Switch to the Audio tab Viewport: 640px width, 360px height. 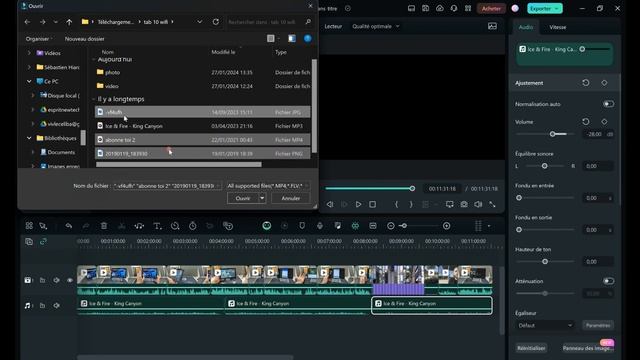[526, 27]
